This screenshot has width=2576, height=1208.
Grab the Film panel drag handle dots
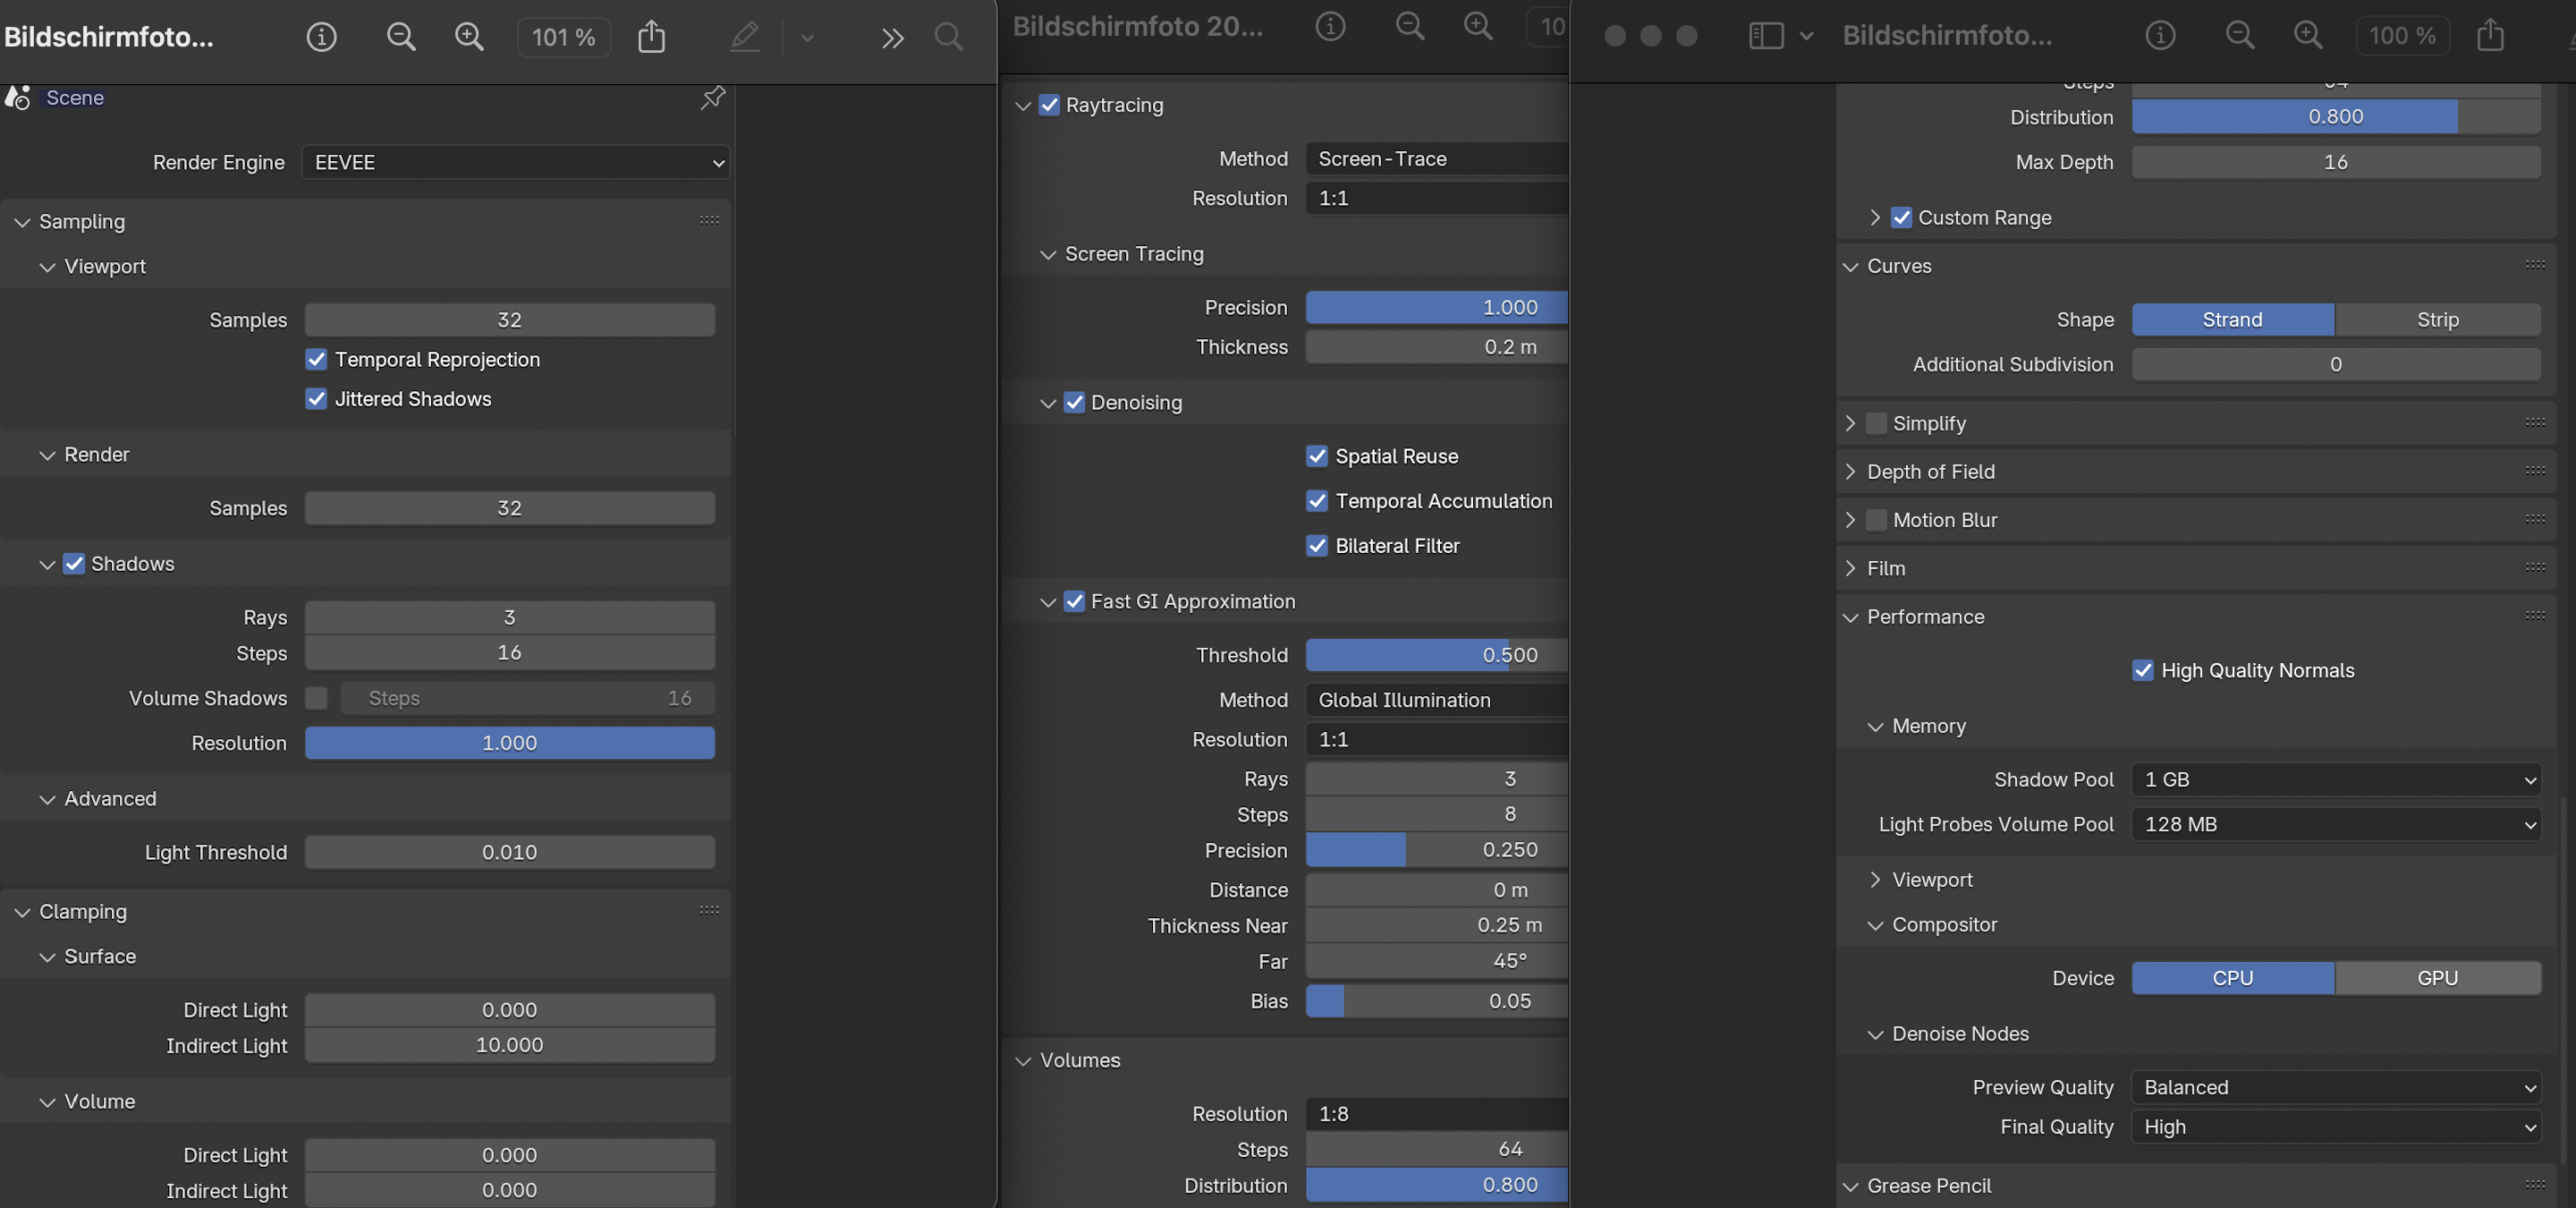pos(2535,567)
